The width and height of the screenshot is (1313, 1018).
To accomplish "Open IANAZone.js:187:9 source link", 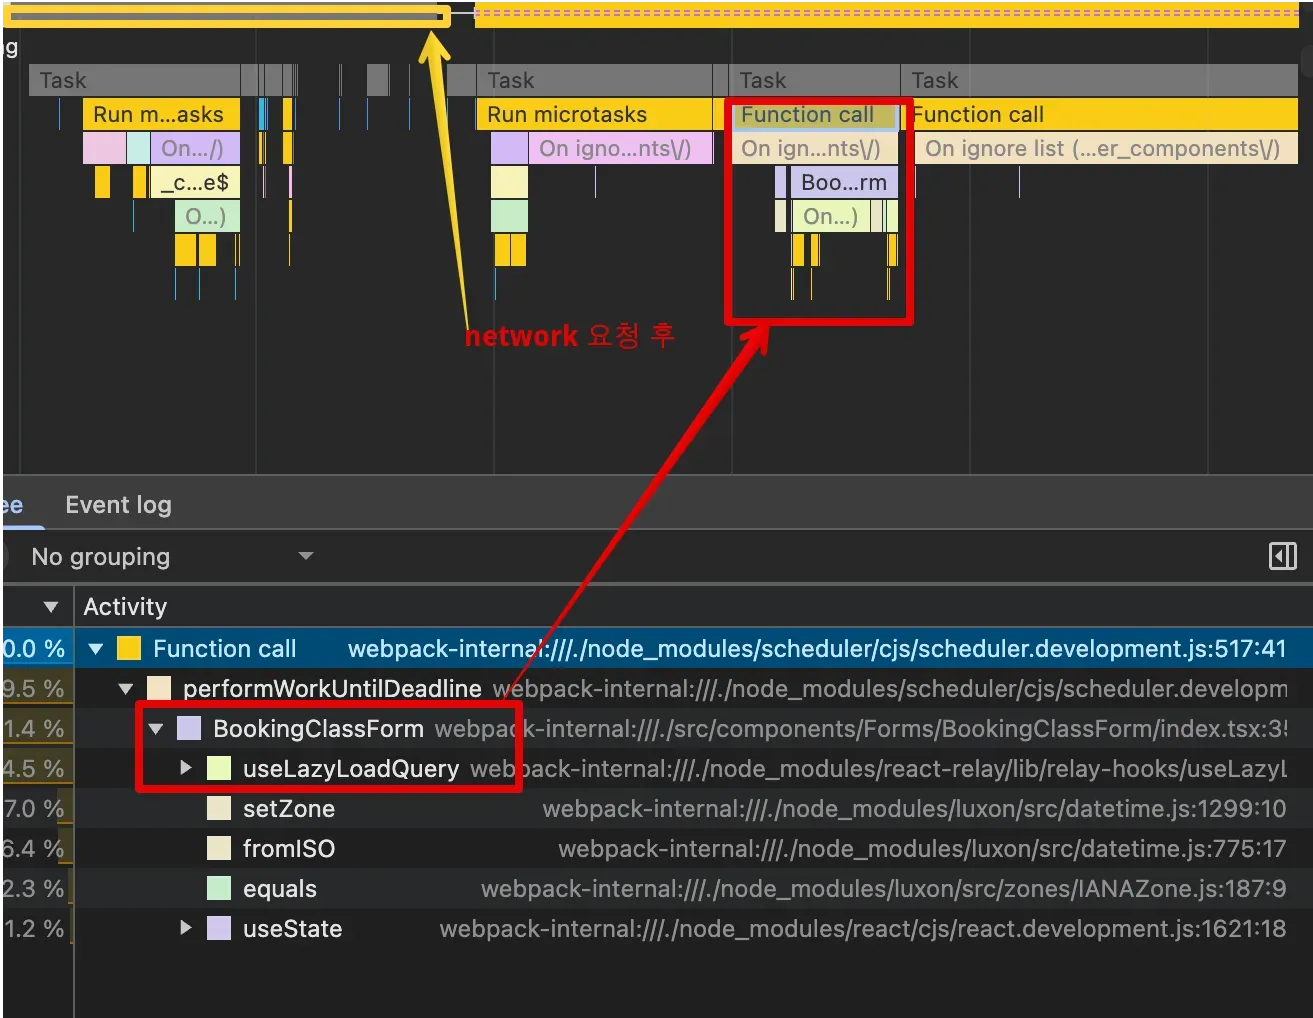I will pos(882,889).
